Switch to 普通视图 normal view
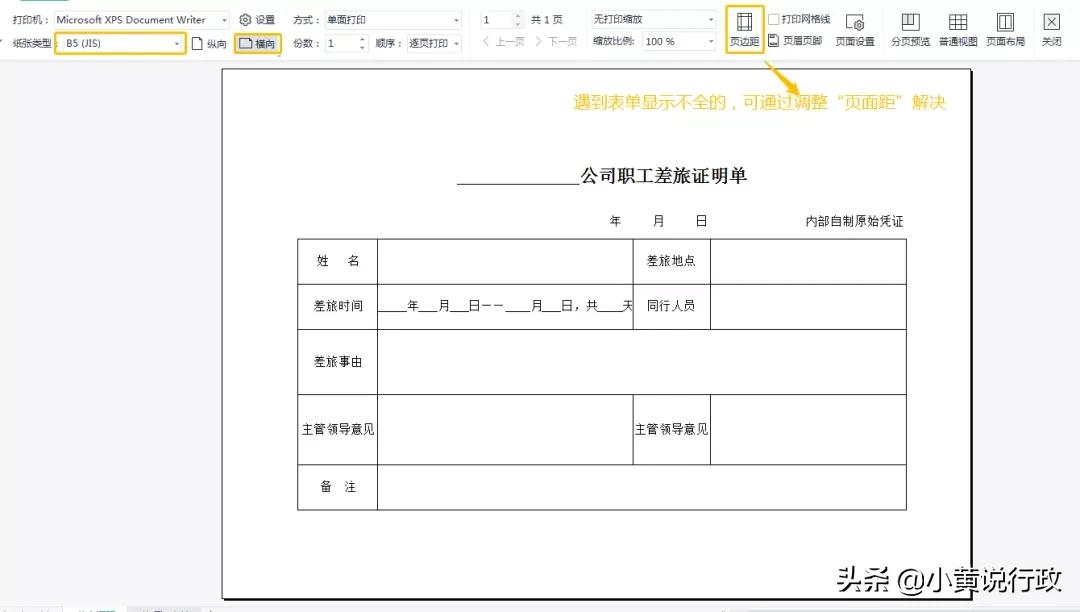The height and width of the screenshot is (612, 1080). pyautogui.click(x=957, y=27)
